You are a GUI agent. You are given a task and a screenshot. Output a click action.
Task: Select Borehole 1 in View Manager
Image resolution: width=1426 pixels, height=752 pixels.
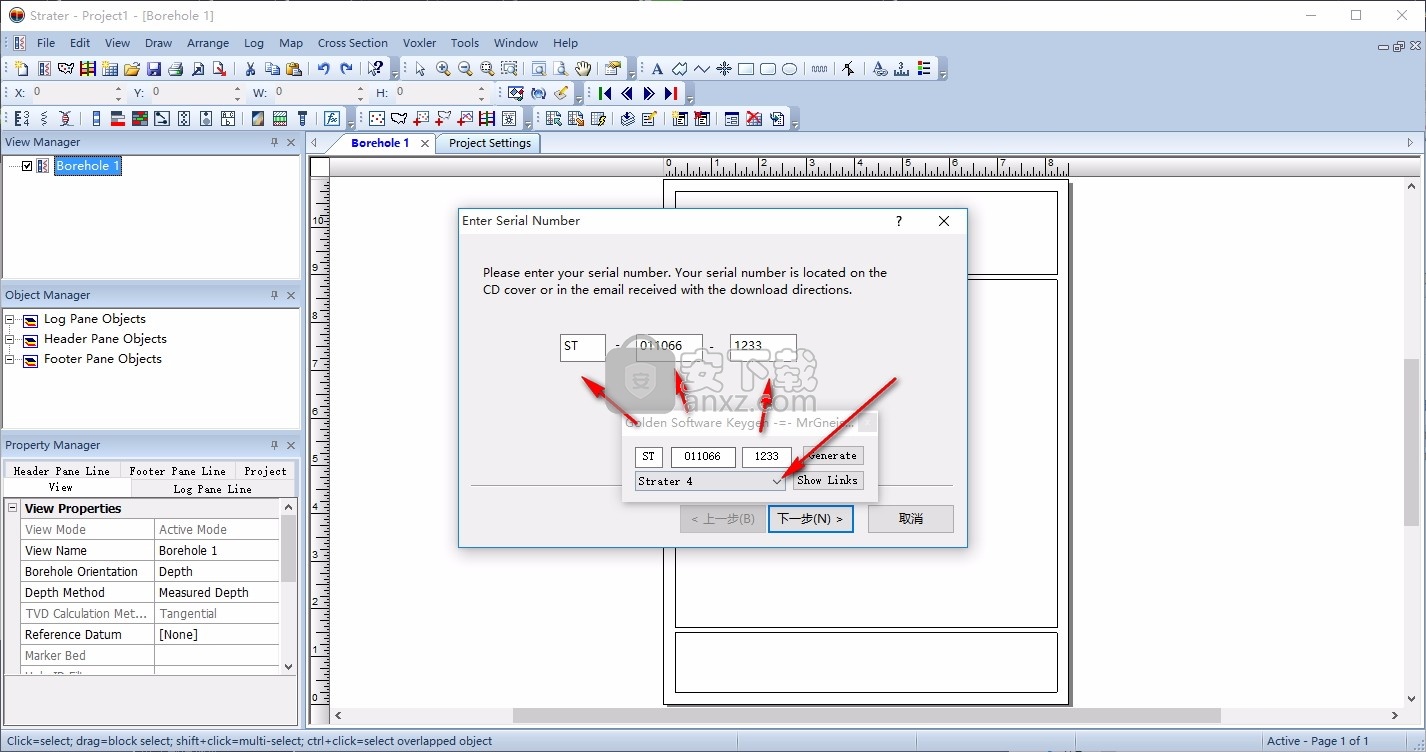pos(88,166)
